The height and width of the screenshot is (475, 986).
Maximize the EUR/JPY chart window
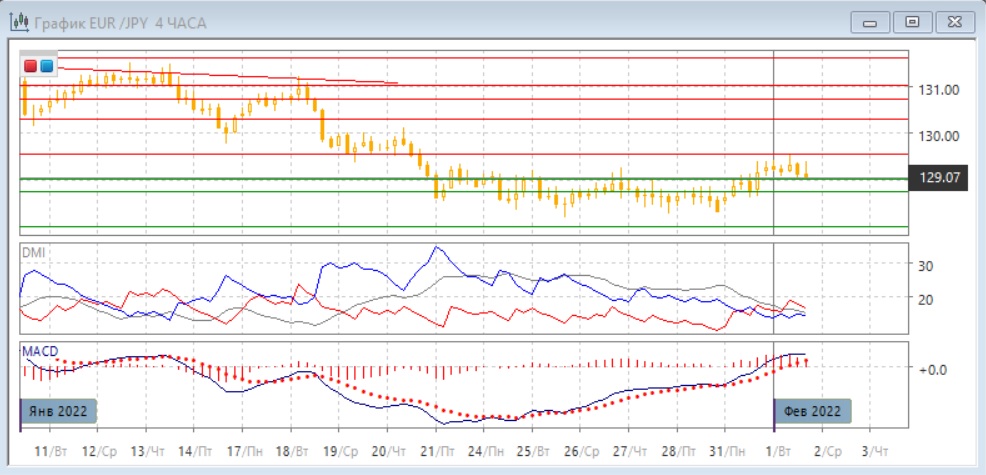(912, 22)
